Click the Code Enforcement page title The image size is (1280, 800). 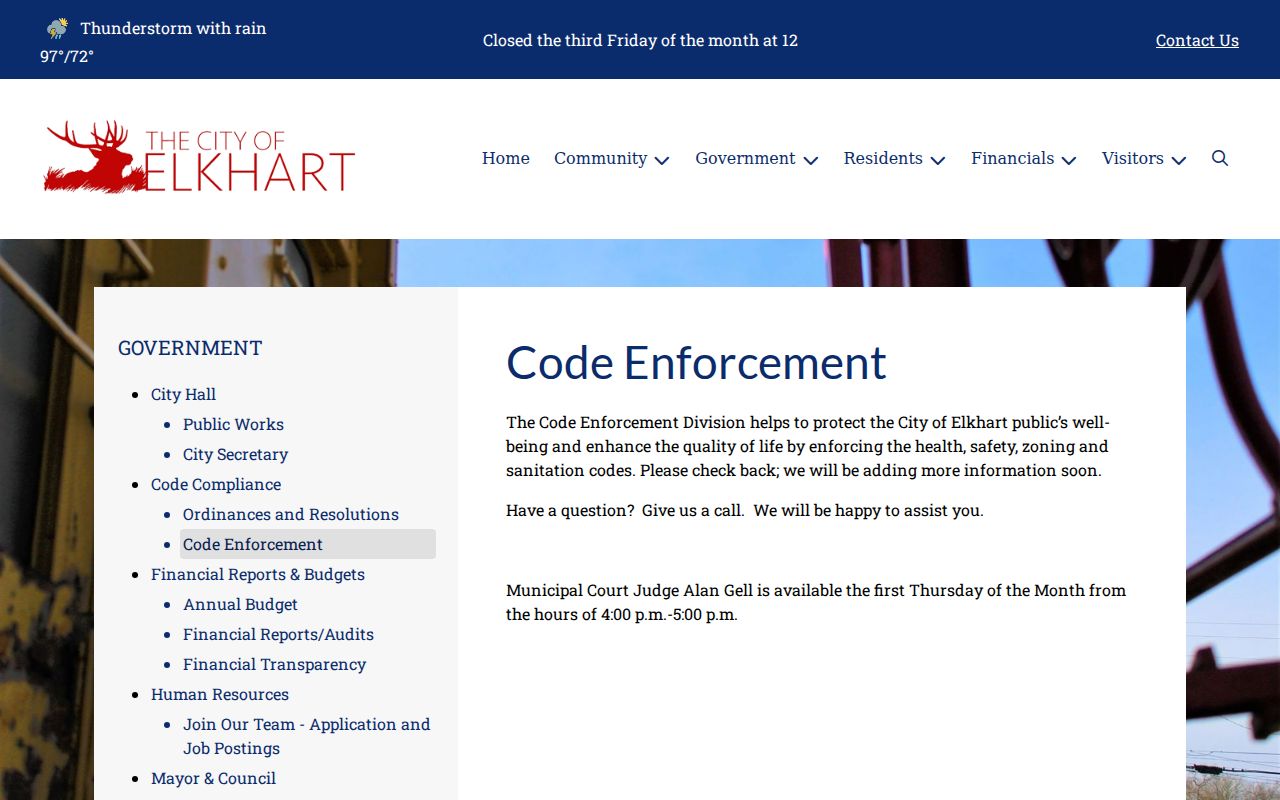[x=696, y=362]
